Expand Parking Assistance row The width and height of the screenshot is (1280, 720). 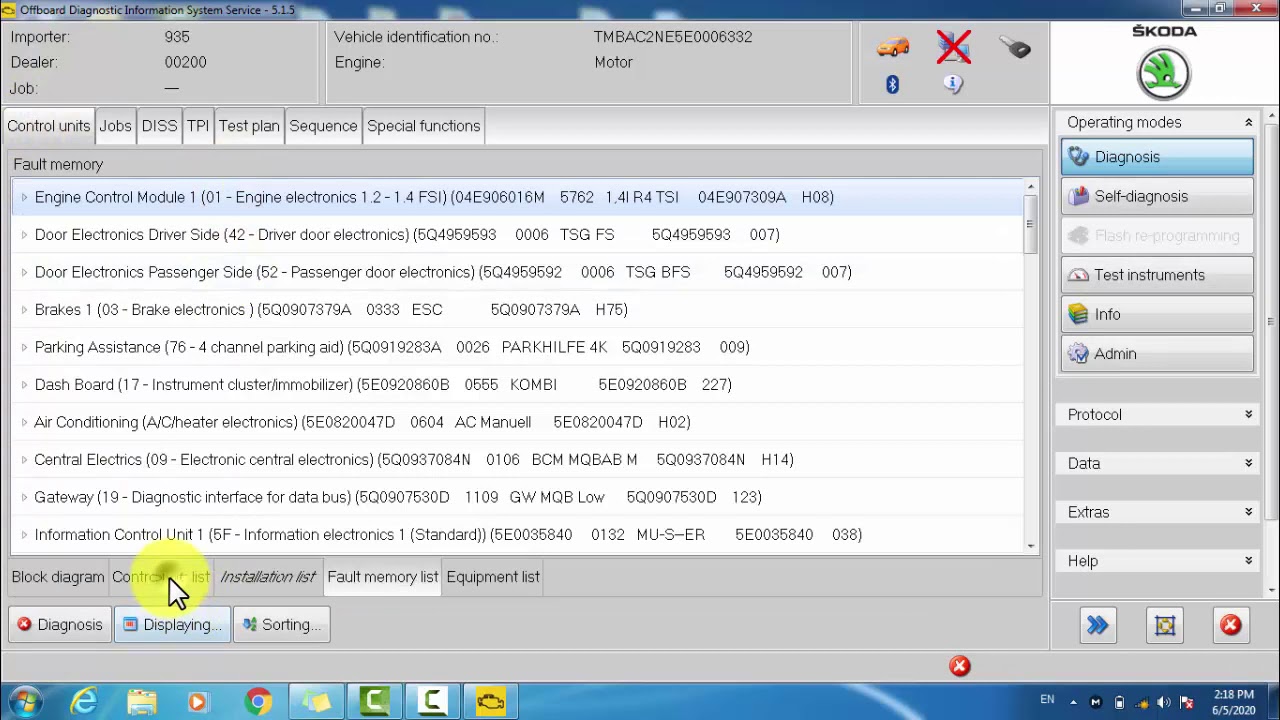pyautogui.click(x=24, y=347)
